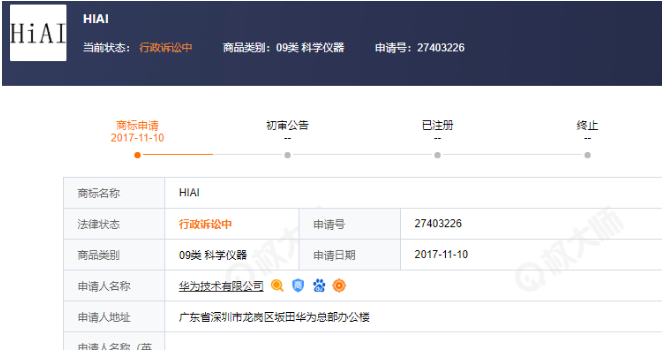Click the HIAI title in header

tap(96, 19)
